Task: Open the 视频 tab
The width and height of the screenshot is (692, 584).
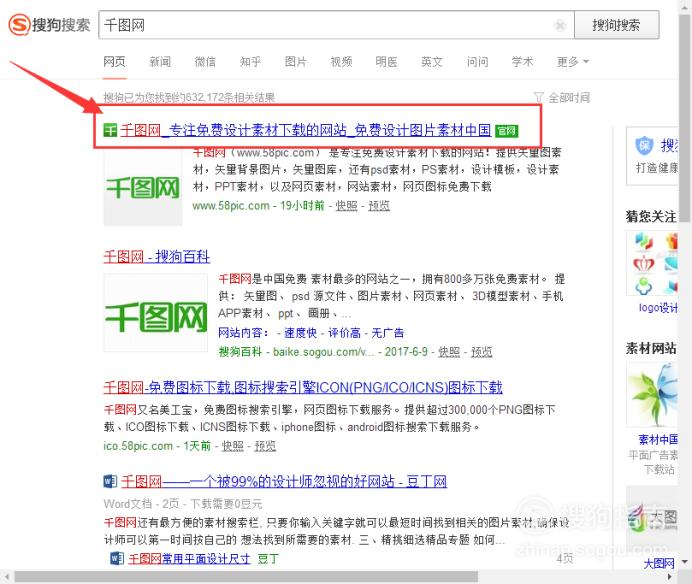Action: coord(341,62)
